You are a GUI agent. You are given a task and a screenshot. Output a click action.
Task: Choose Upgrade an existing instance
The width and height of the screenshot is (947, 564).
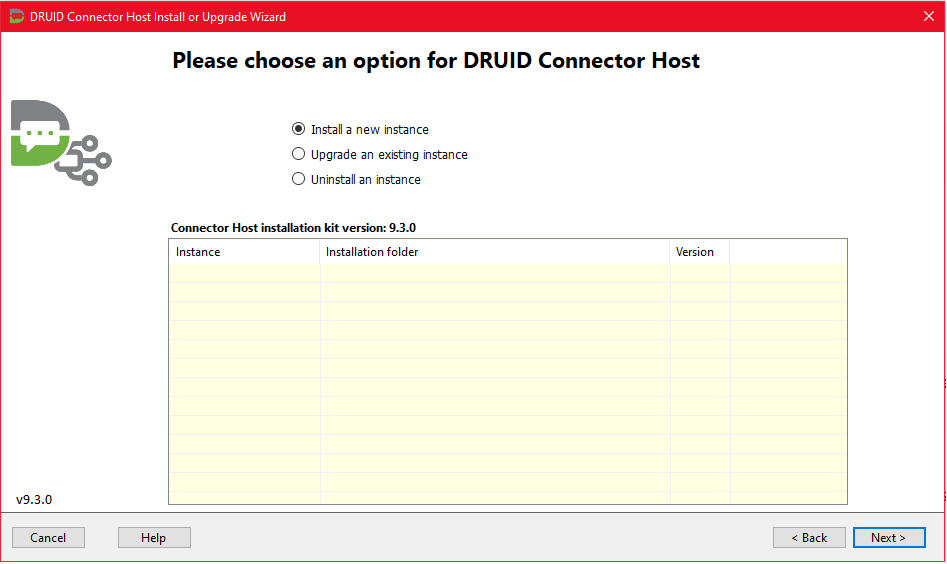[298, 155]
